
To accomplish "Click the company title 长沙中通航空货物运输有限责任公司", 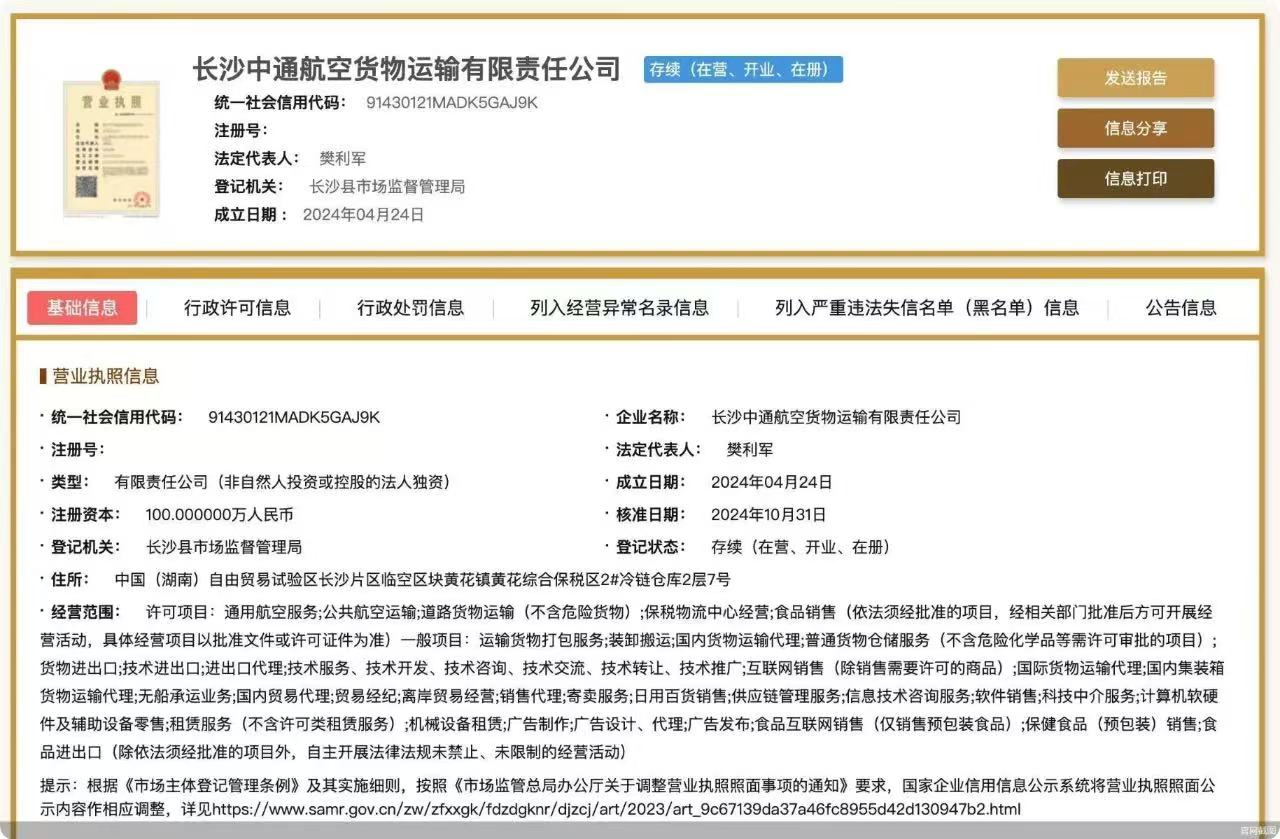I will click(407, 69).
